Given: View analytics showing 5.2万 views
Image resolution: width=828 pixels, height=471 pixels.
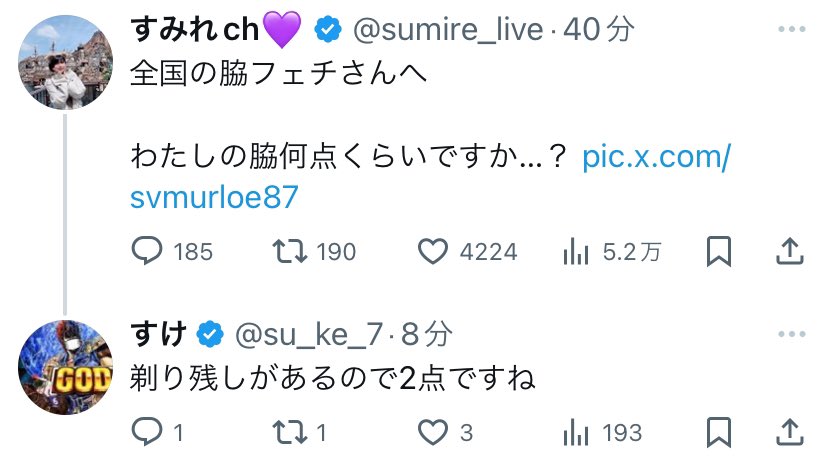Looking at the screenshot, I should point(576,252).
